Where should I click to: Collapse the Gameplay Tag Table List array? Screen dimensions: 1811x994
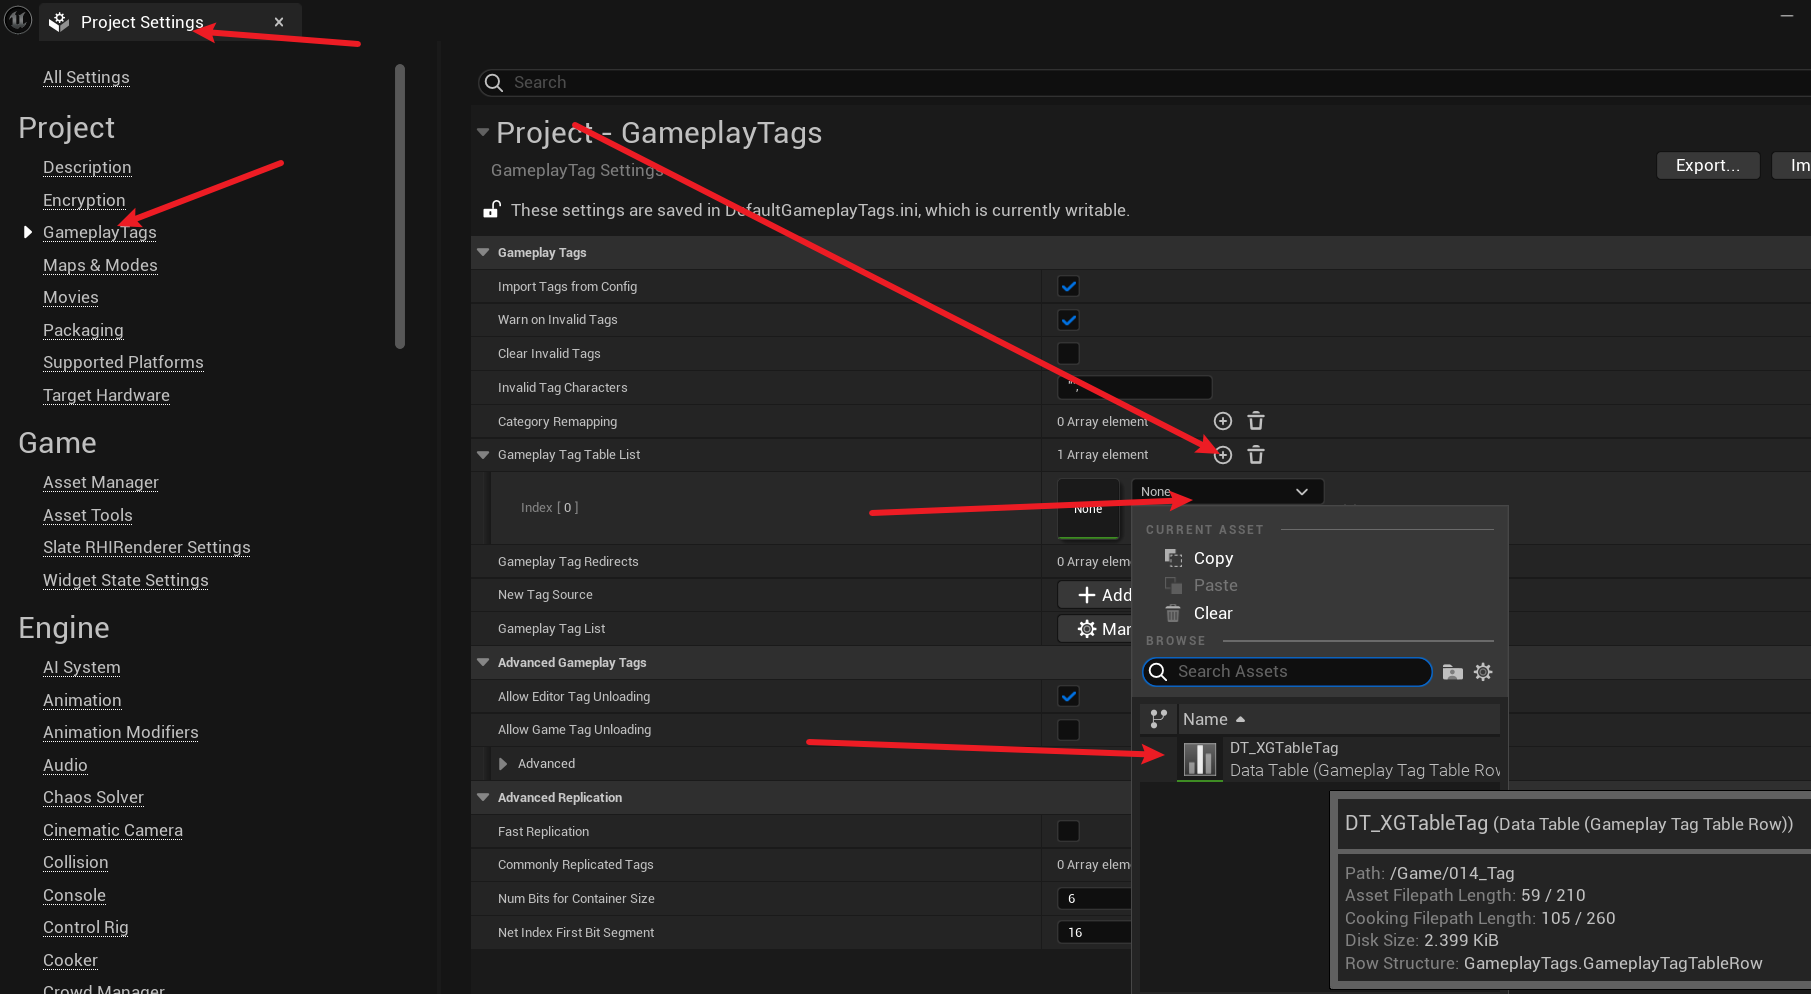[483, 455]
